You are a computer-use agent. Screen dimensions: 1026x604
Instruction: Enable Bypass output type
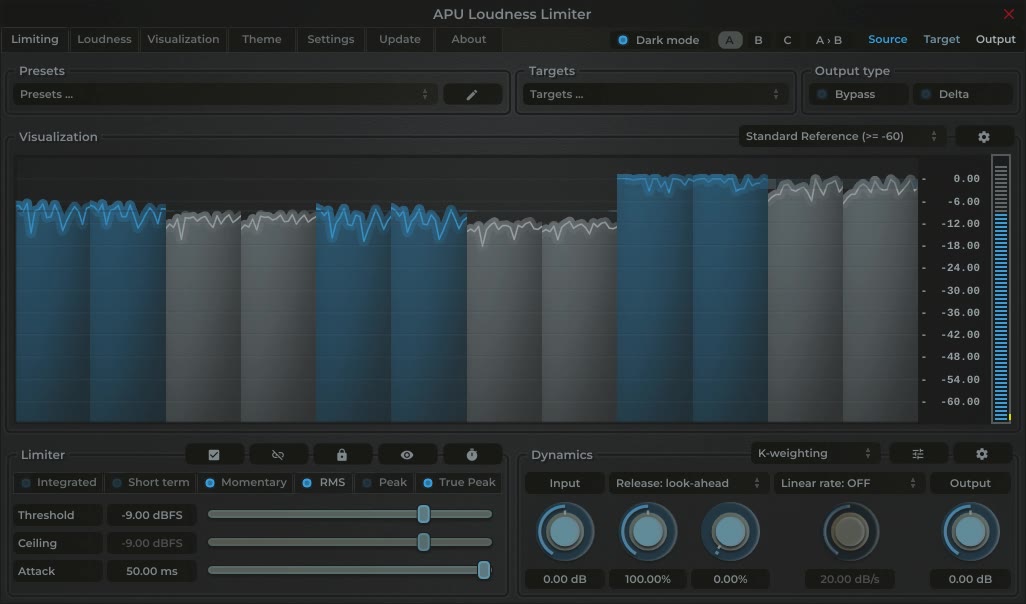(858, 94)
